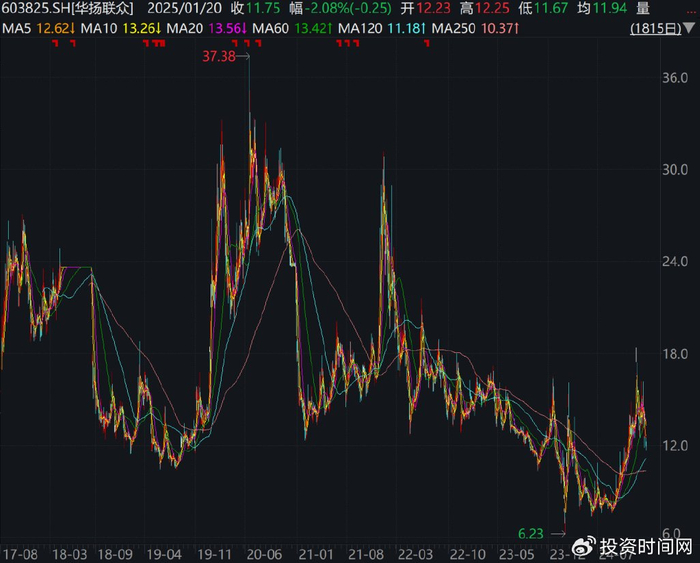Image resolution: width=700 pixels, height=563 pixels.
Task: Click the 30.0 price axis label
Action: [x=675, y=170]
